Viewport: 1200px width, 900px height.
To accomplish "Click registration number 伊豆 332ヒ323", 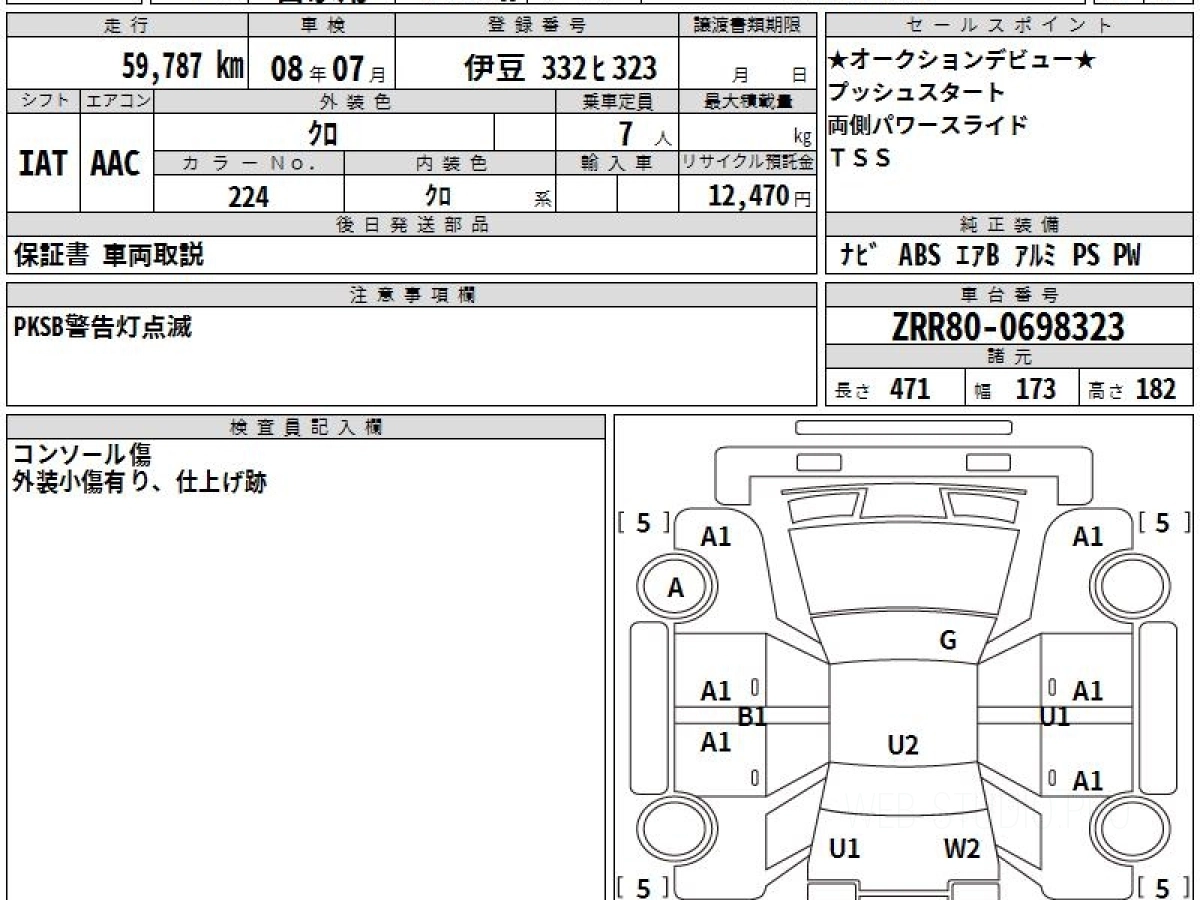I will 560,68.
